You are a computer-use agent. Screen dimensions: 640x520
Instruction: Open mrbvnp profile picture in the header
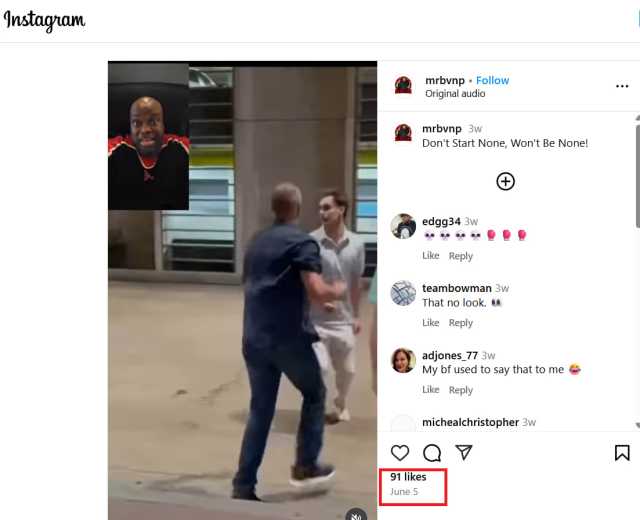tap(403, 86)
